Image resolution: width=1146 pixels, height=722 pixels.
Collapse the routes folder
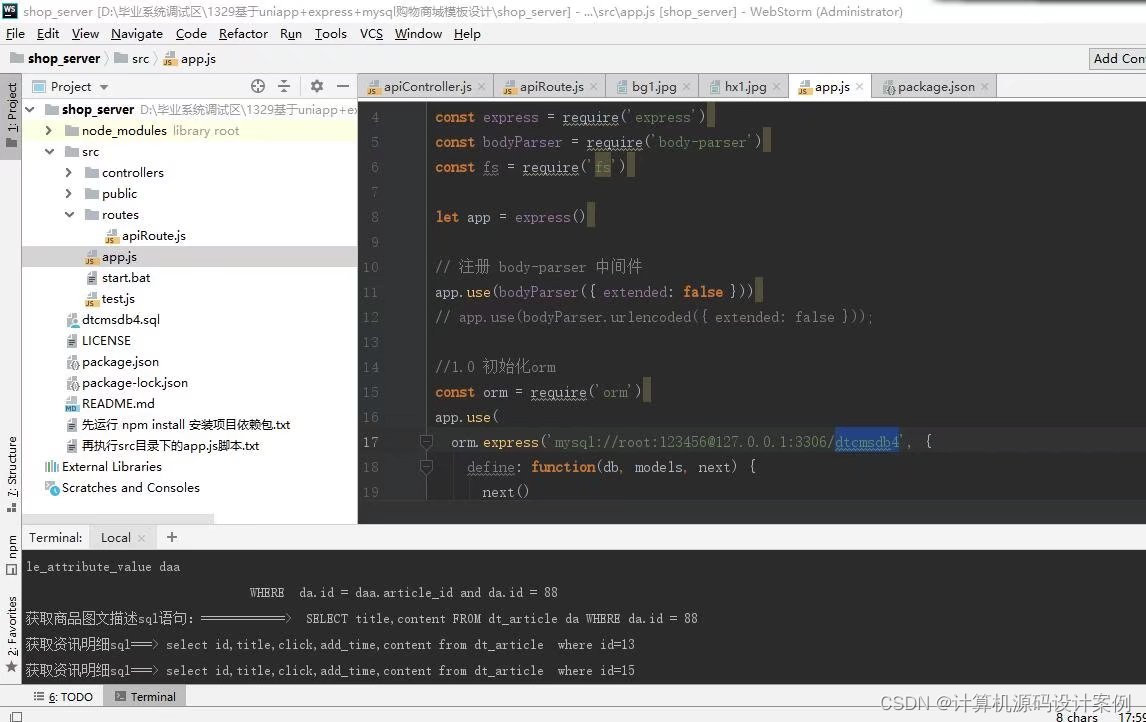pyautogui.click(x=69, y=215)
